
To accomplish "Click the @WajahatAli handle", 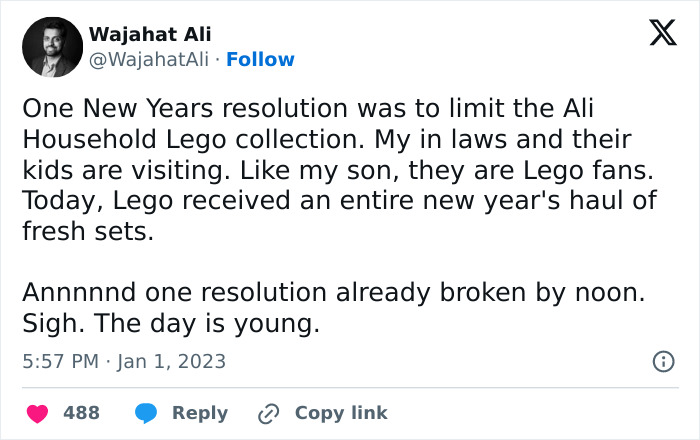I will [x=149, y=59].
